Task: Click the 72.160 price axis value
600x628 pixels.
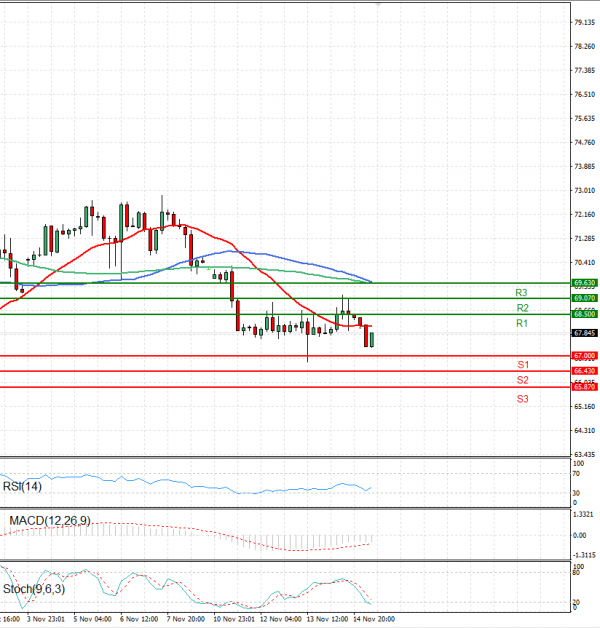Action: pyautogui.click(x=584, y=215)
